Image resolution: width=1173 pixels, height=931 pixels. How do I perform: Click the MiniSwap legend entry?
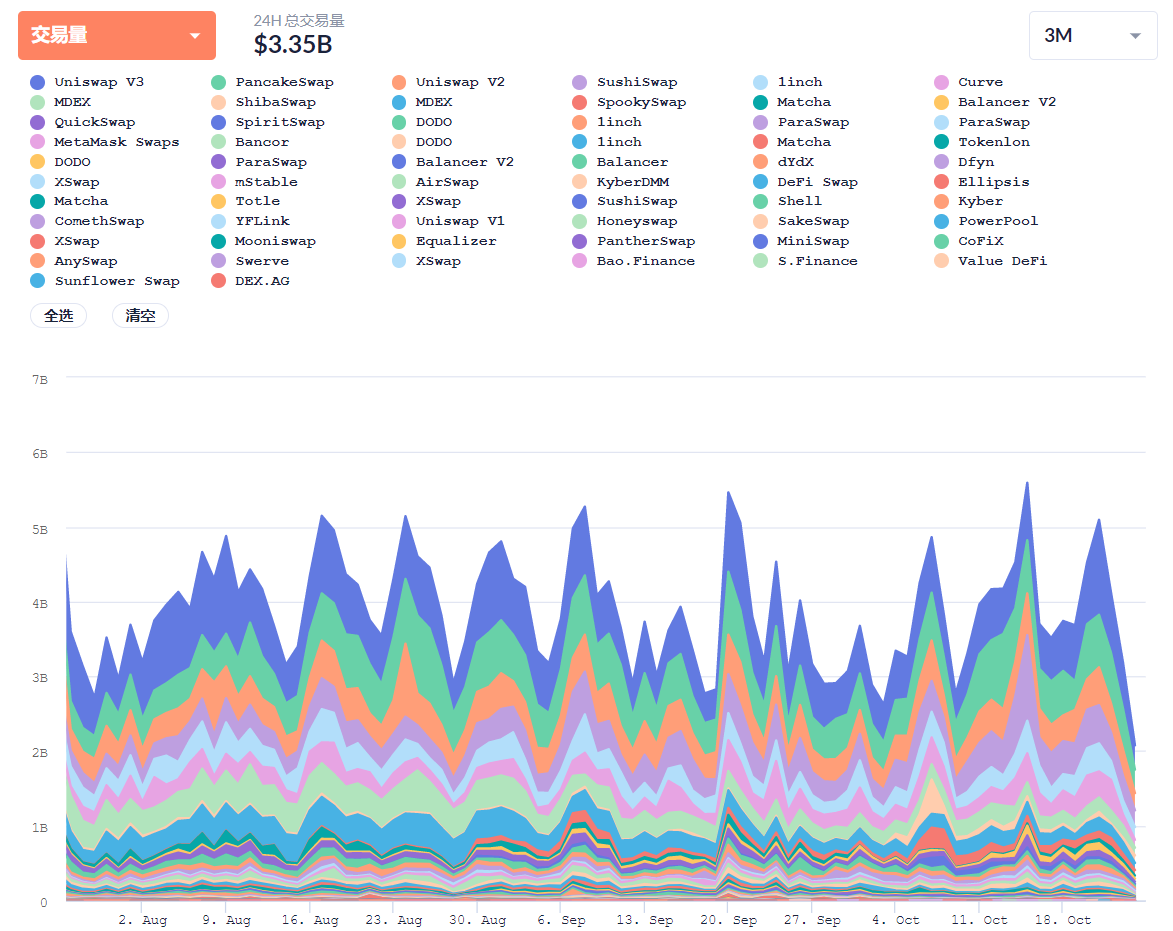coord(801,242)
